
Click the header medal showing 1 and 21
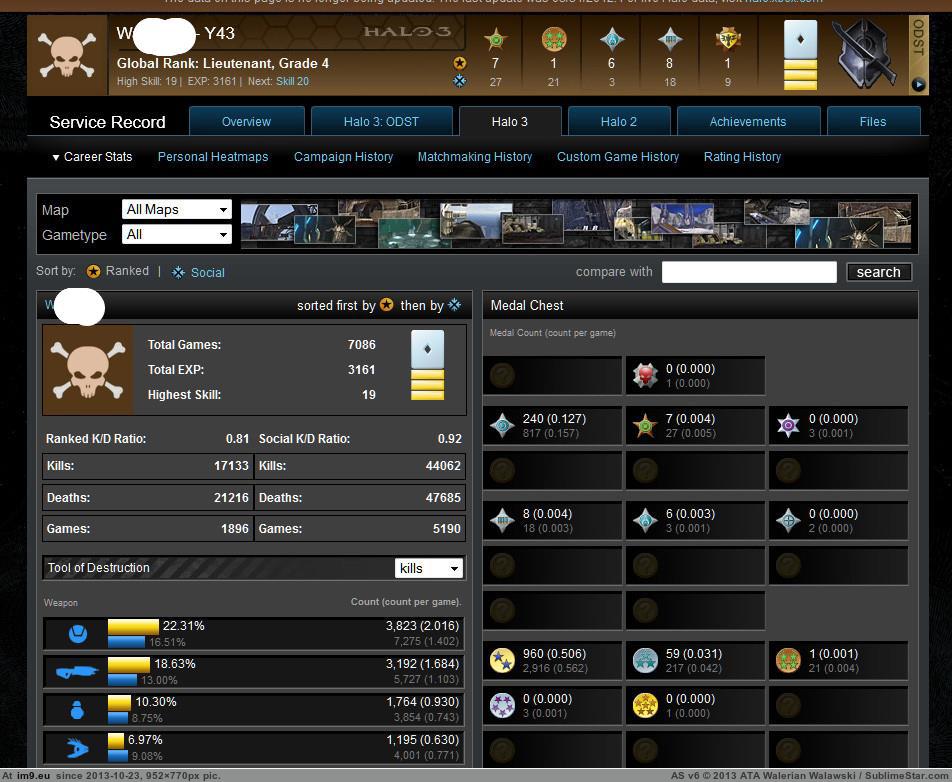click(x=554, y=39)
